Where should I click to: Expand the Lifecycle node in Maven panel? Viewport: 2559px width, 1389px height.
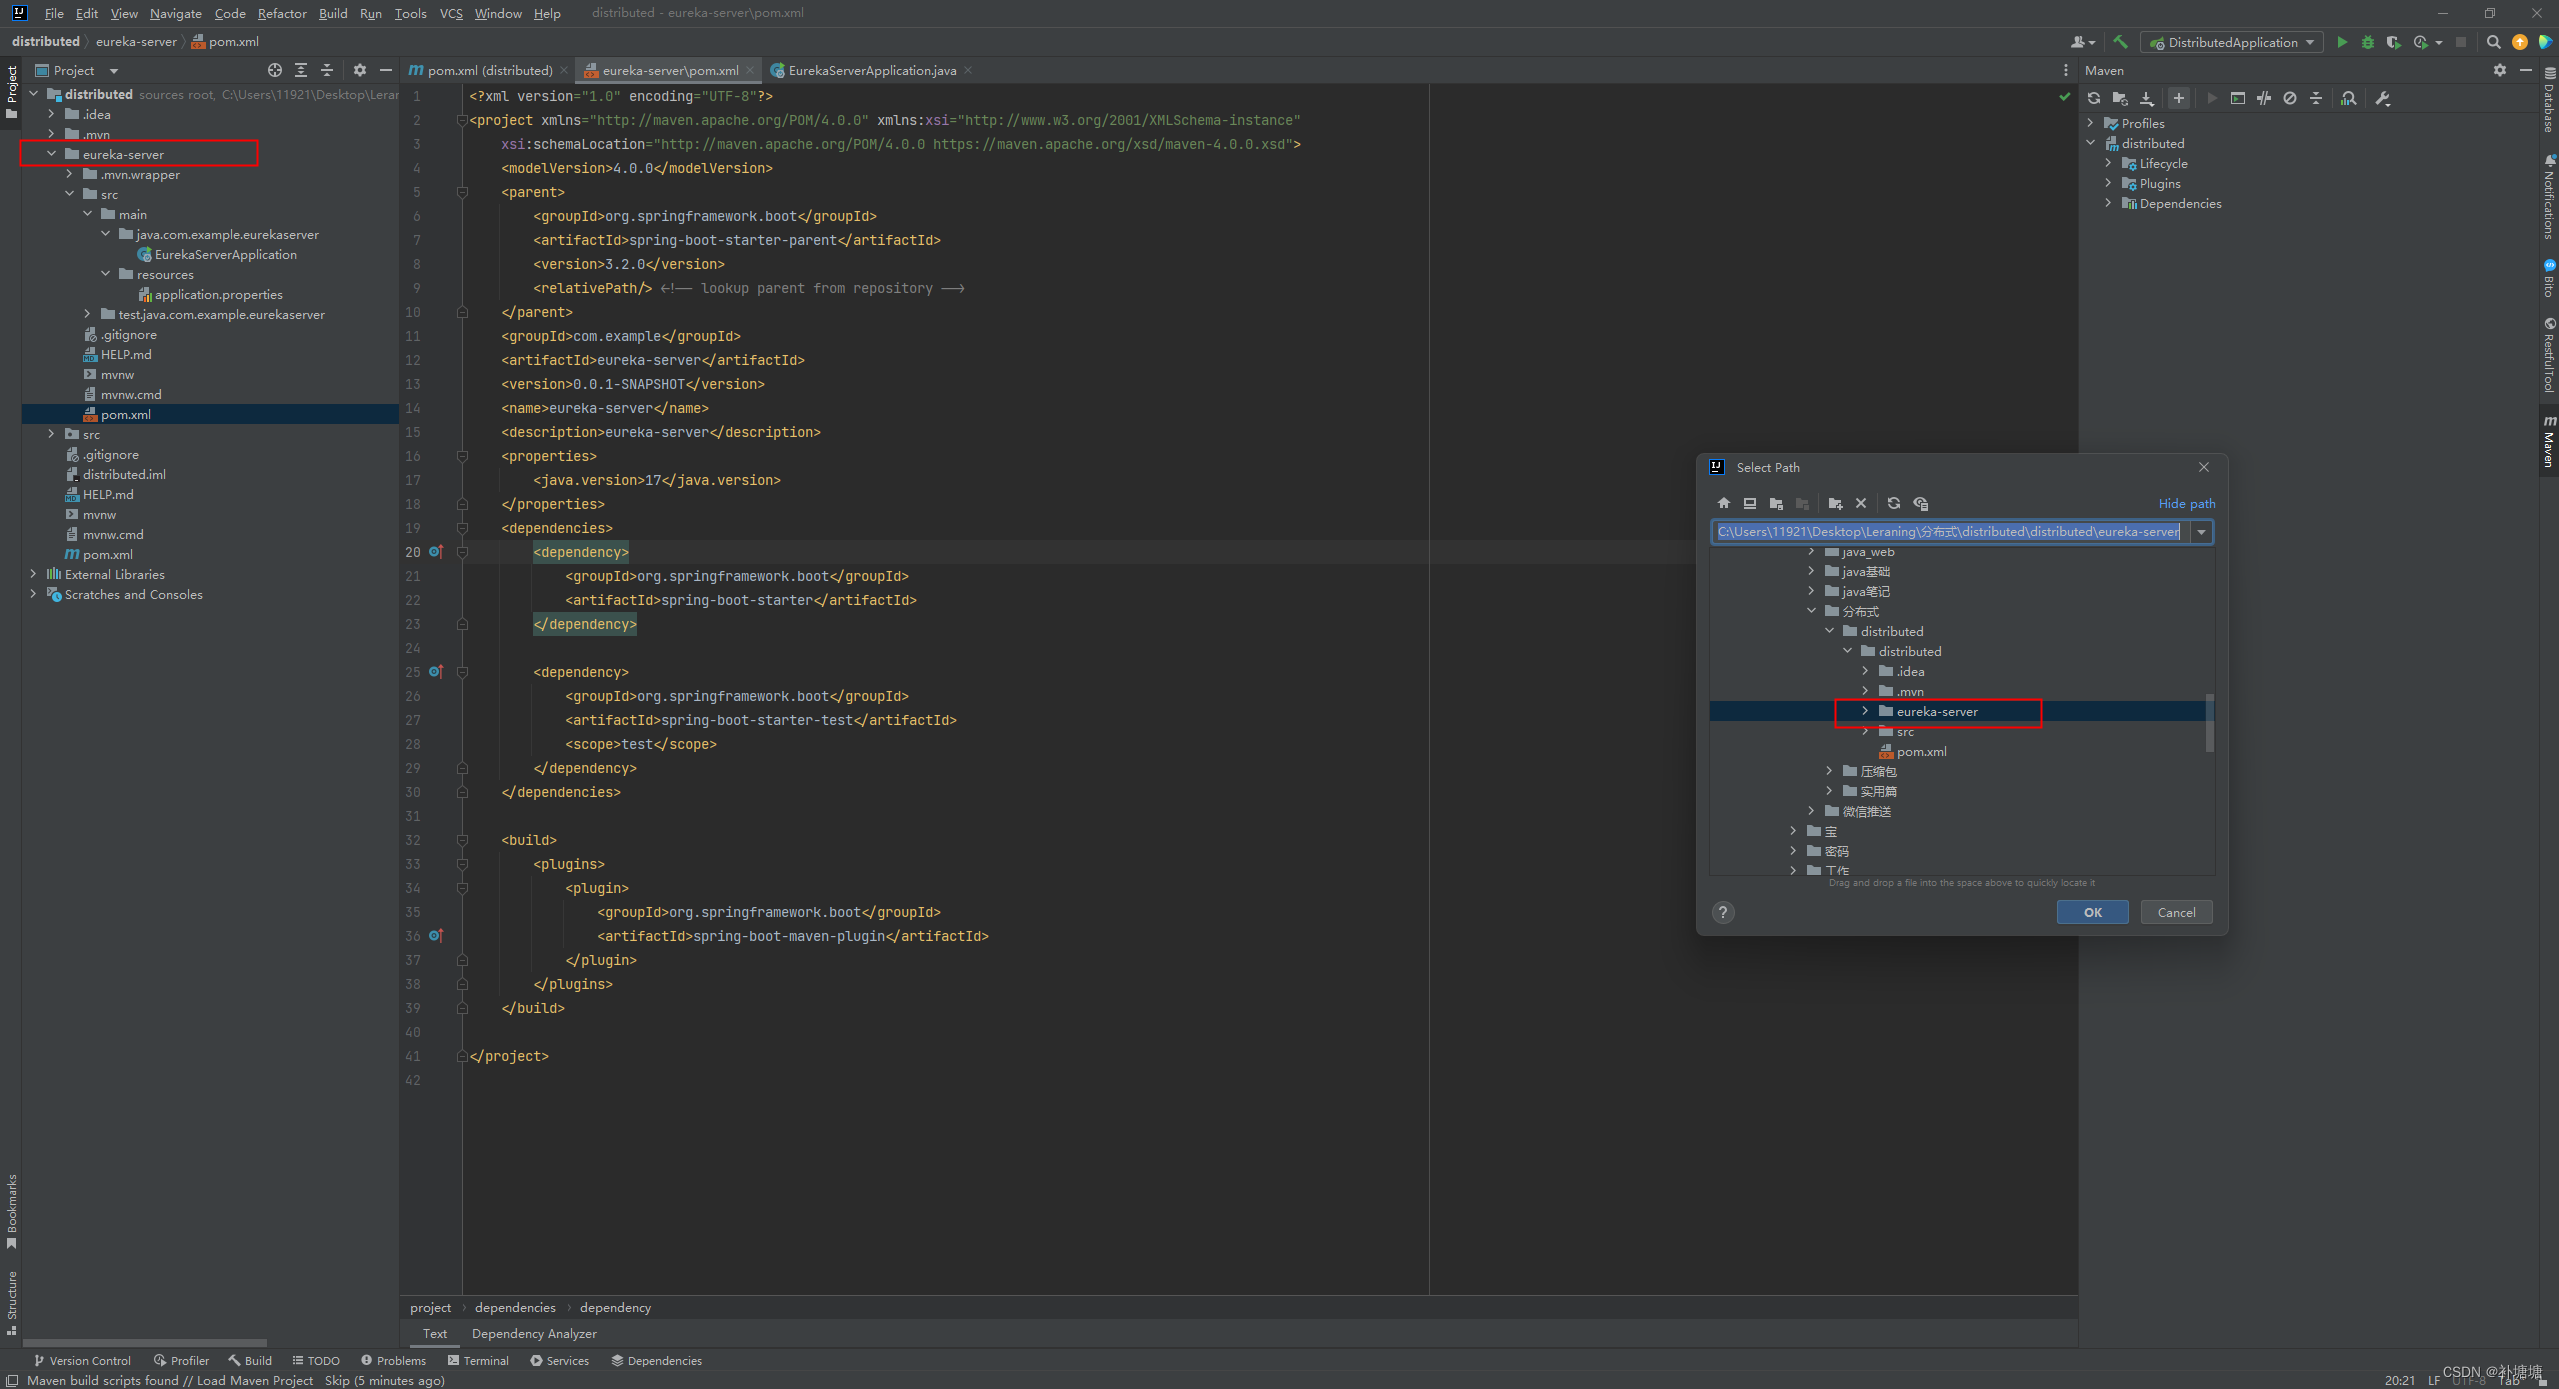[x=2108, y=163]
